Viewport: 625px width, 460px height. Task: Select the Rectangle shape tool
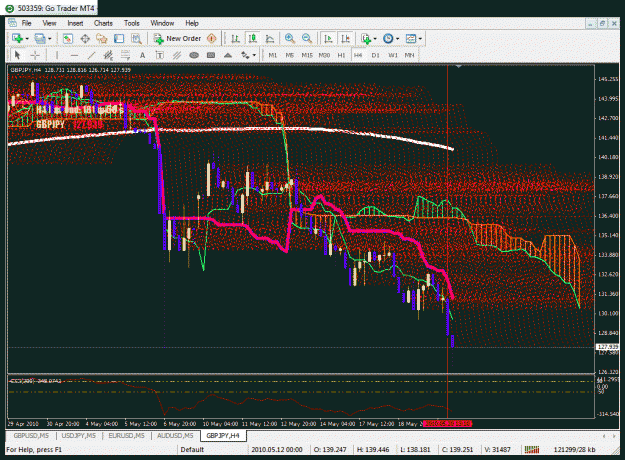[x=211, y=55]
